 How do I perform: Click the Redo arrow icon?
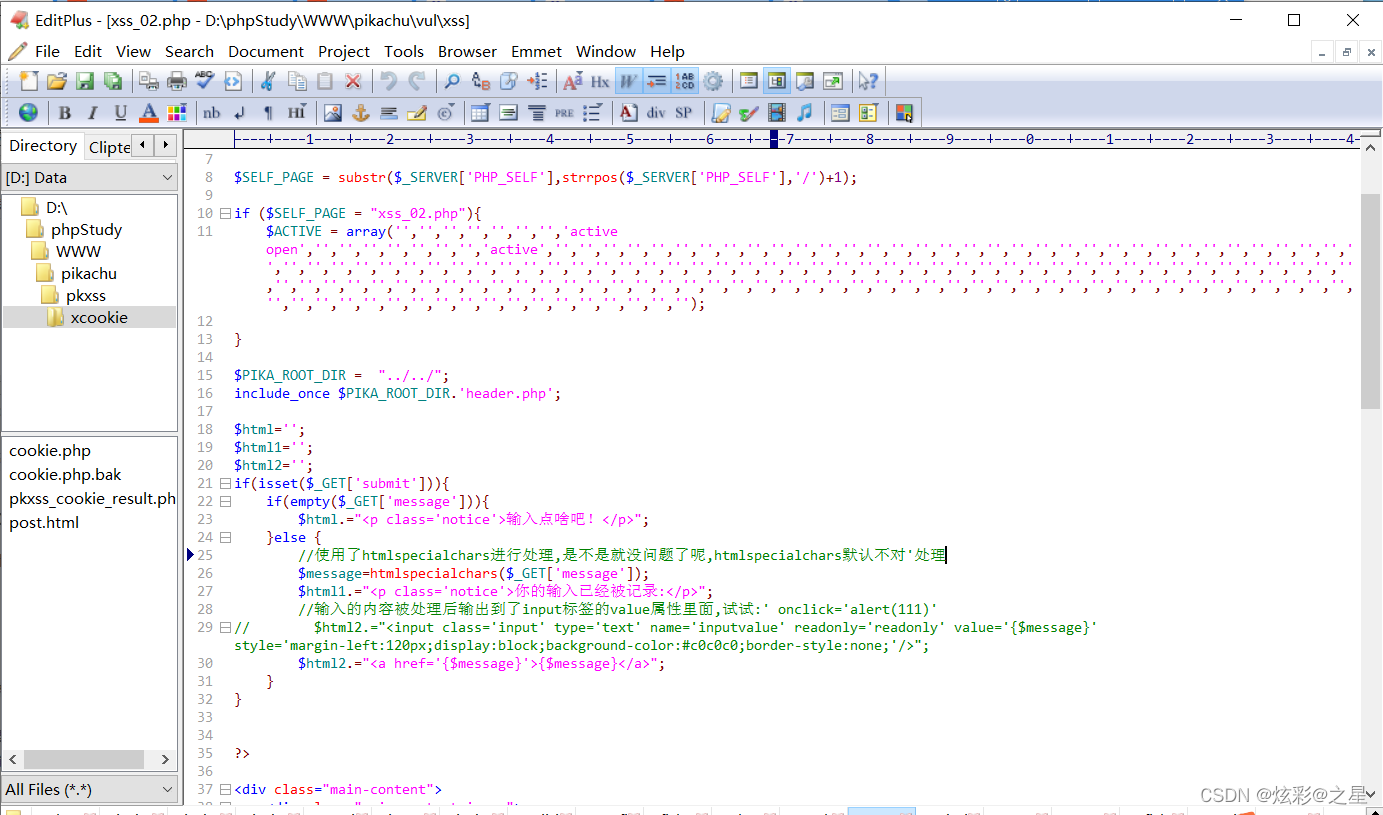(417, 81)
